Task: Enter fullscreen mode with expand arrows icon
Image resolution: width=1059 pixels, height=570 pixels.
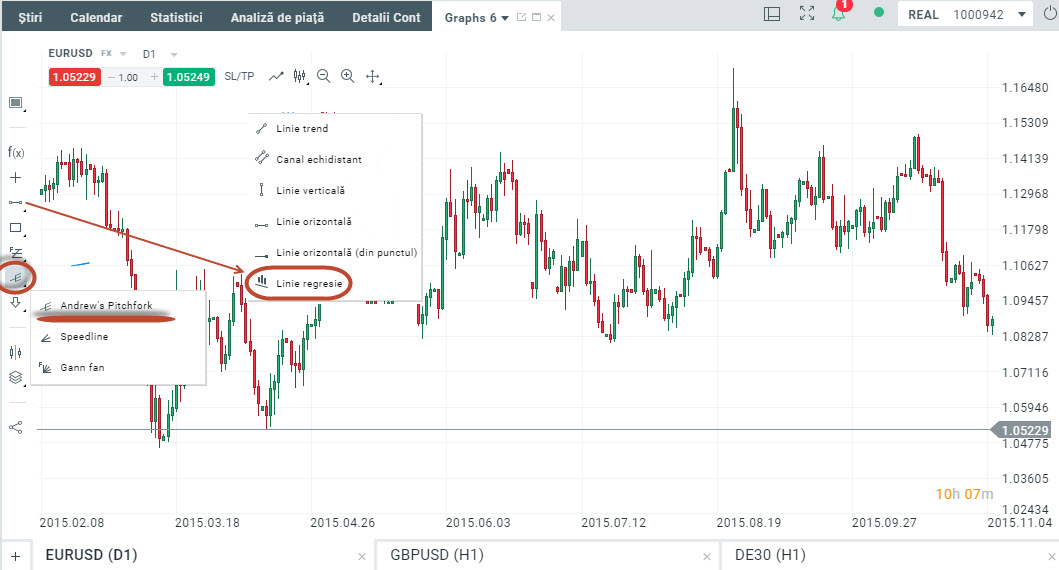Action: coord(807,14)
